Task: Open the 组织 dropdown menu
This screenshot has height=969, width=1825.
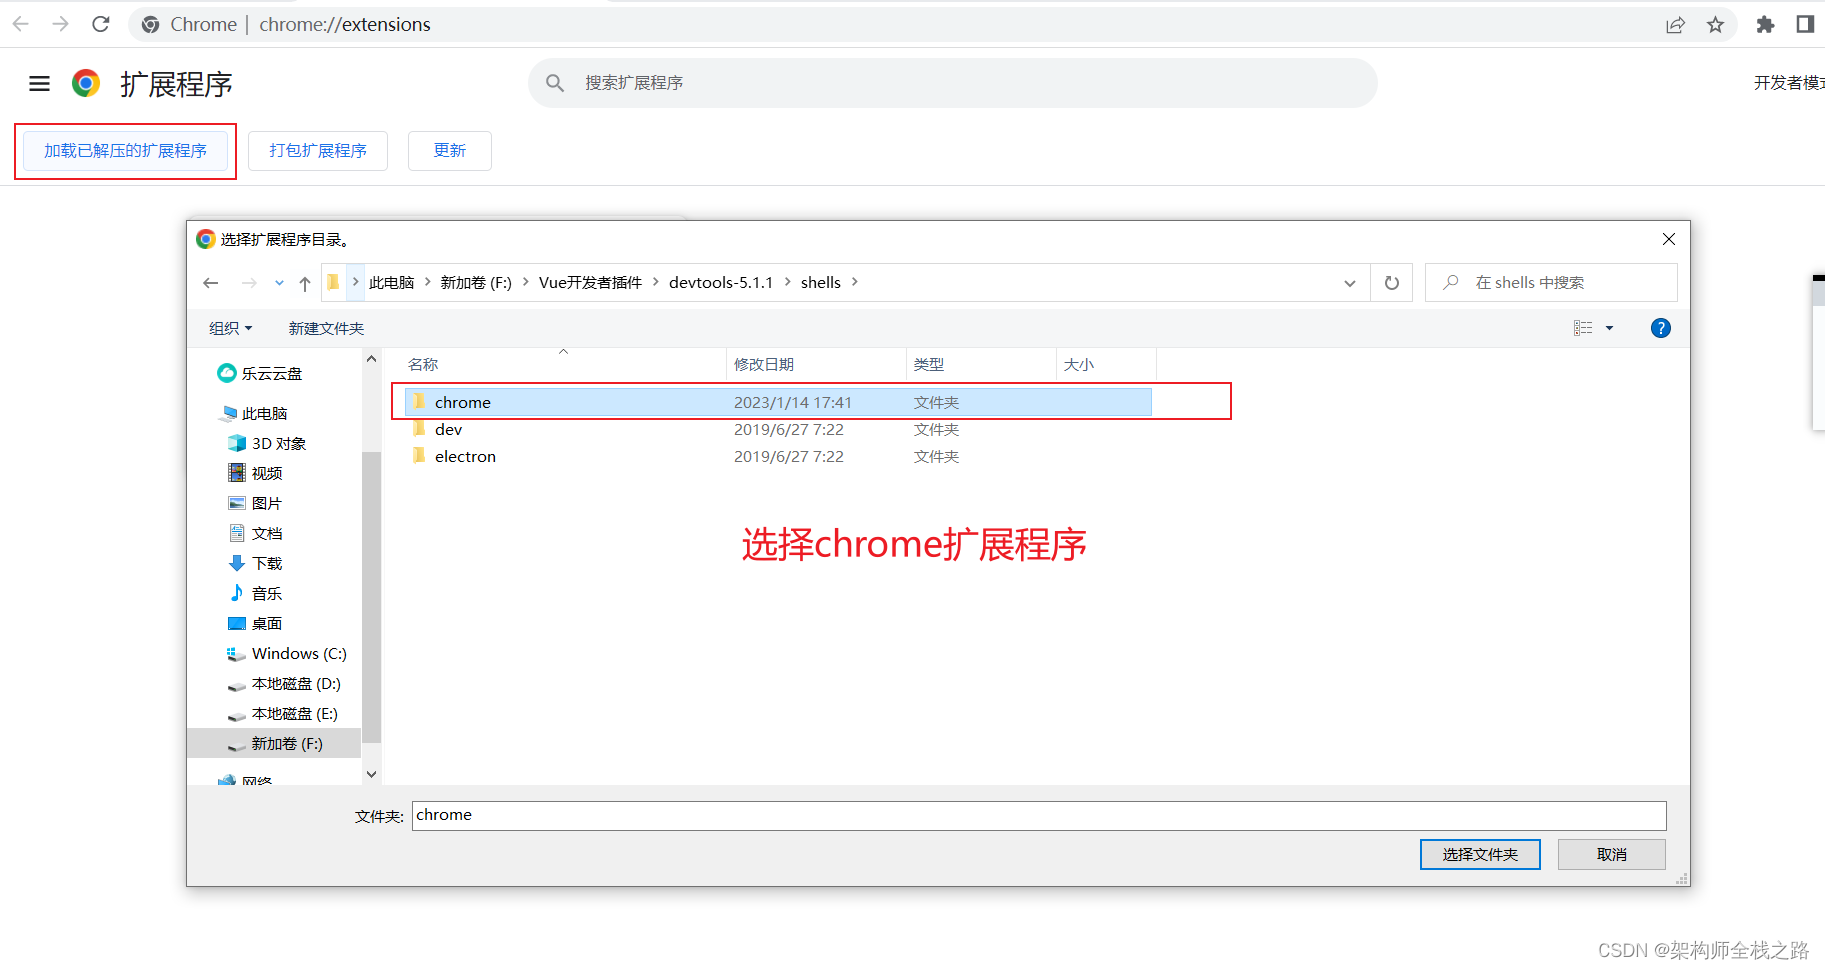Action: 229,327
